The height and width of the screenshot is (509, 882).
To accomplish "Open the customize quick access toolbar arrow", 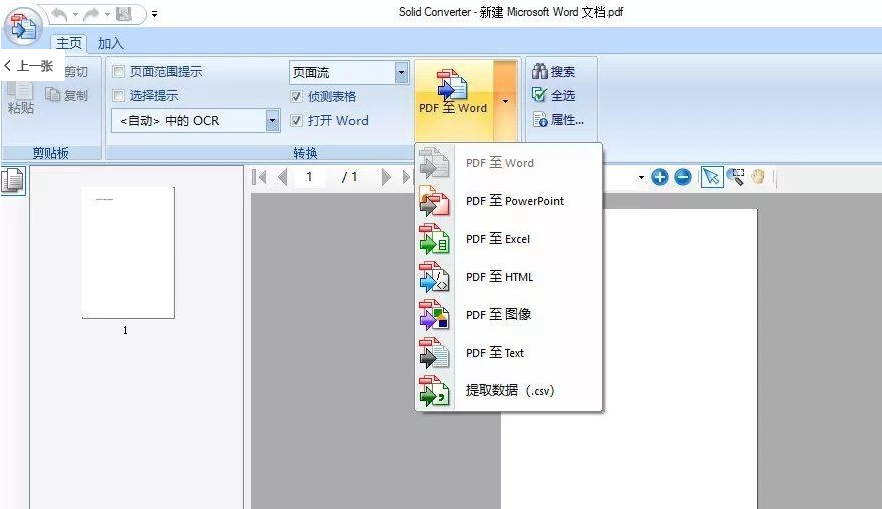I will [154, 15].
